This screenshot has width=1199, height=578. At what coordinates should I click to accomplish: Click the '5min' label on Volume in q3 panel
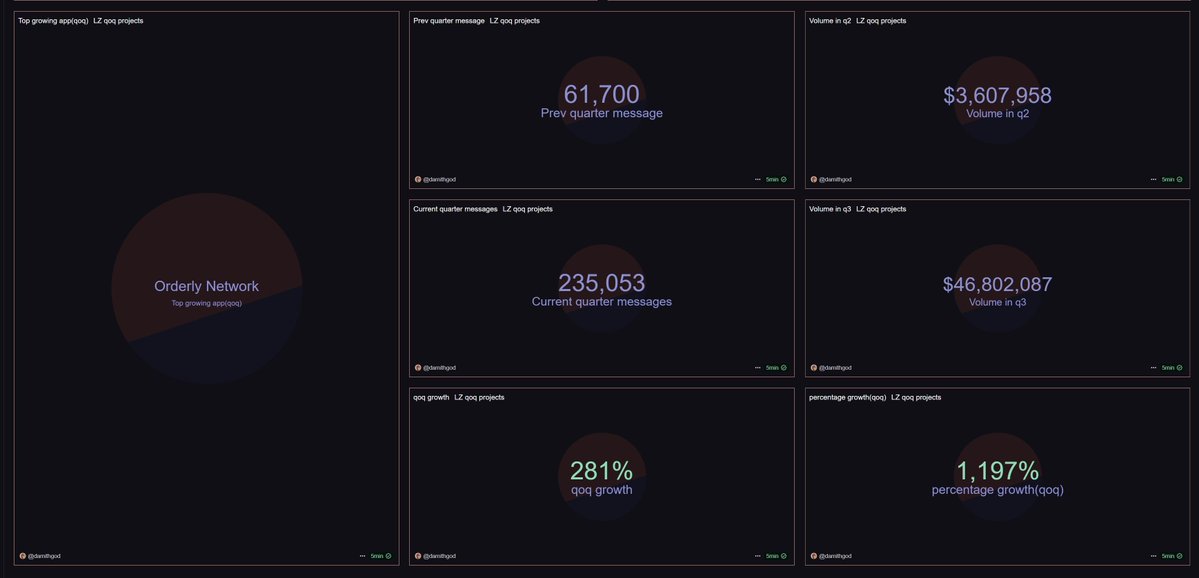click(1168, 368)
